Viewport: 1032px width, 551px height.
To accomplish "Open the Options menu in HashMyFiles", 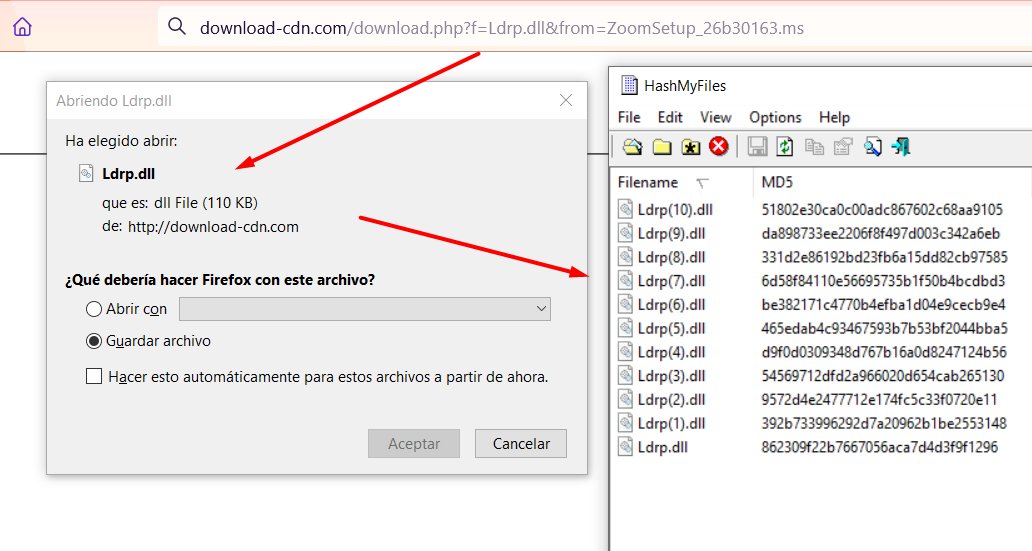I will point(775,117).
